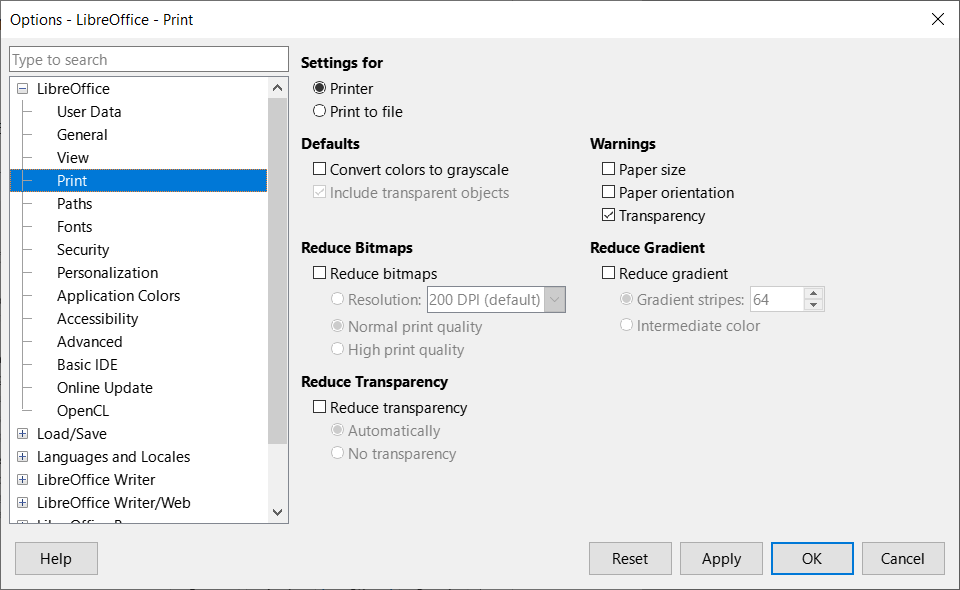Image resolution: width=960 pixels, height=590 pixels.
Task: Click in the search settings field
Action: (x=148, y=59)
